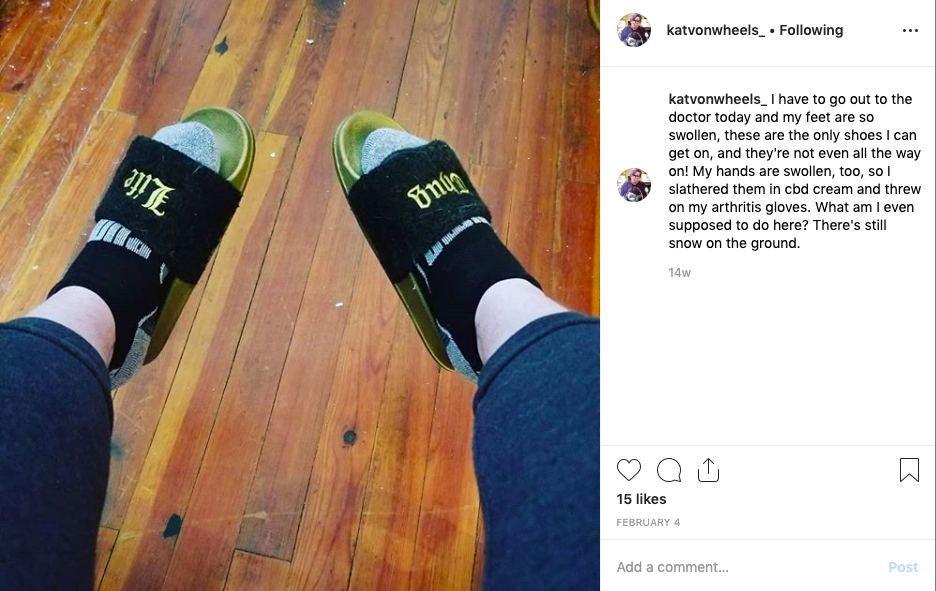The height and width of the screenshot is (591, 936).
Task: Open comments via the speech bubble icon
Action: (669, 470)
